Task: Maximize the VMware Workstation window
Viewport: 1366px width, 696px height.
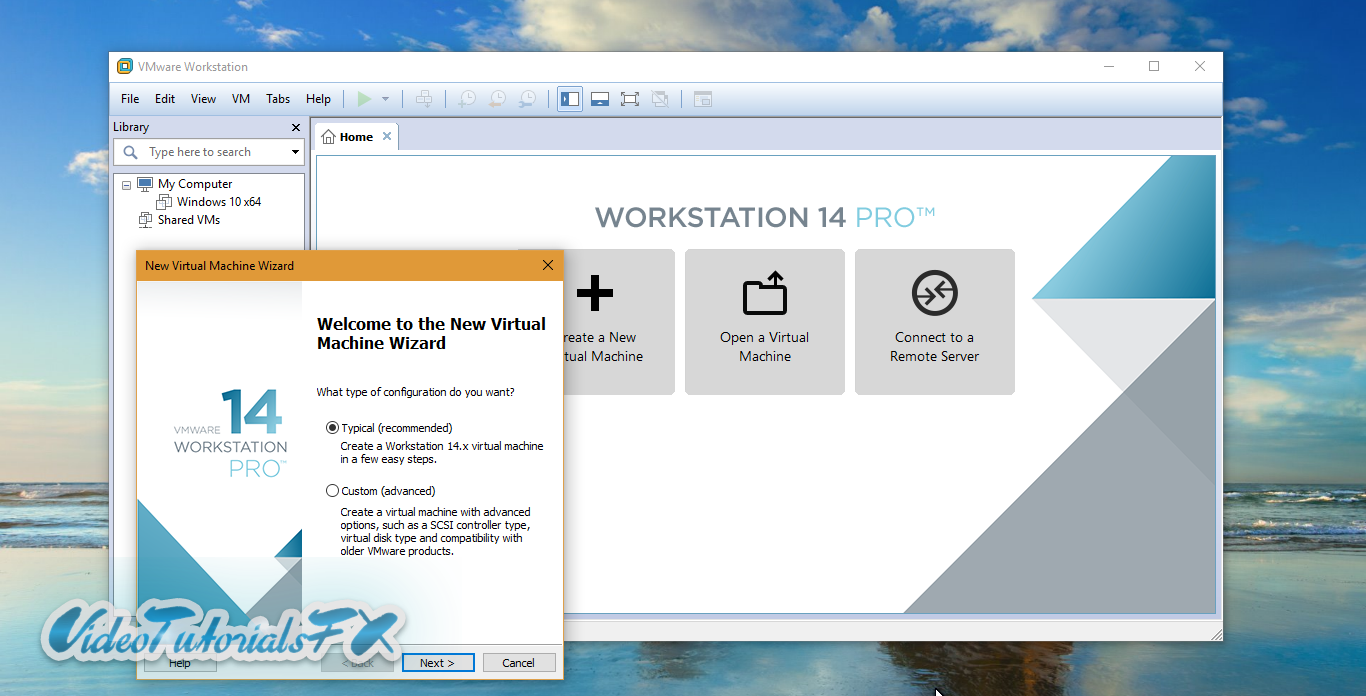Action: pyautogui.click(x=1154, y=67)
